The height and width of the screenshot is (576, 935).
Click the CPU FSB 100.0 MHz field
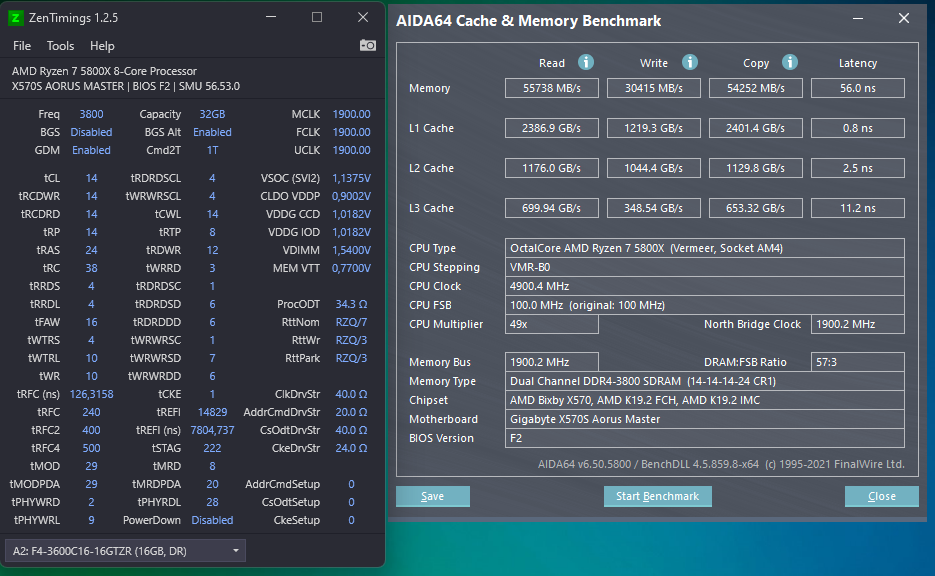pos(705,305)
